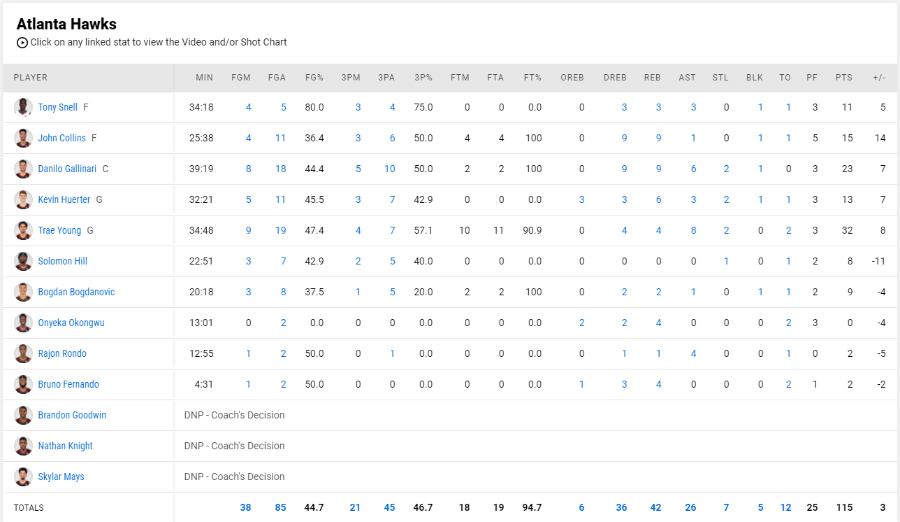View team total 85 field goal attempts
The width and height of the screenshot is (900, 522).
(280, 508)
